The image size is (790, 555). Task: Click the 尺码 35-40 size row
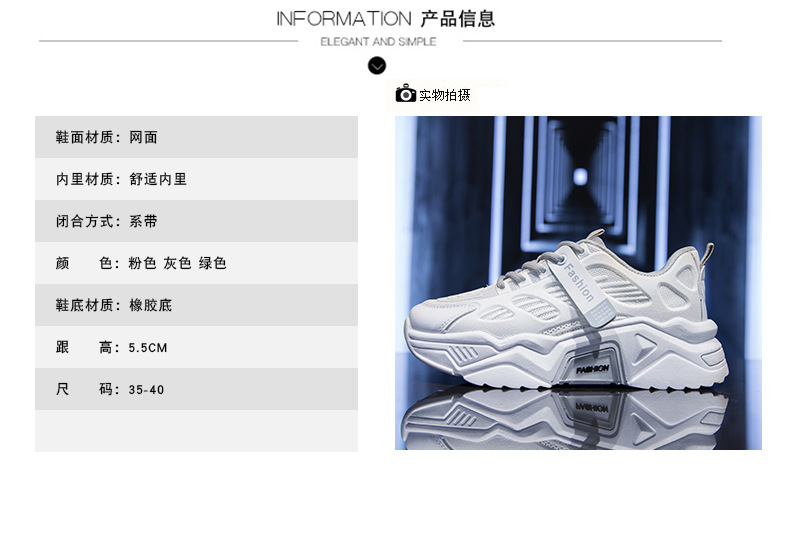[196, 389]
